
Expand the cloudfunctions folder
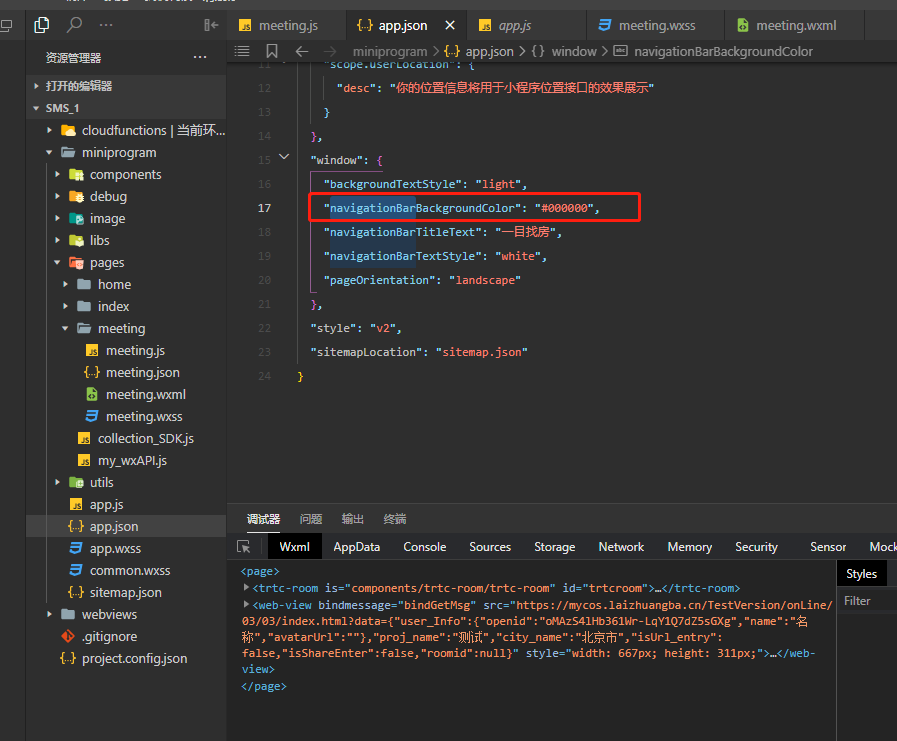click(49, 131)
